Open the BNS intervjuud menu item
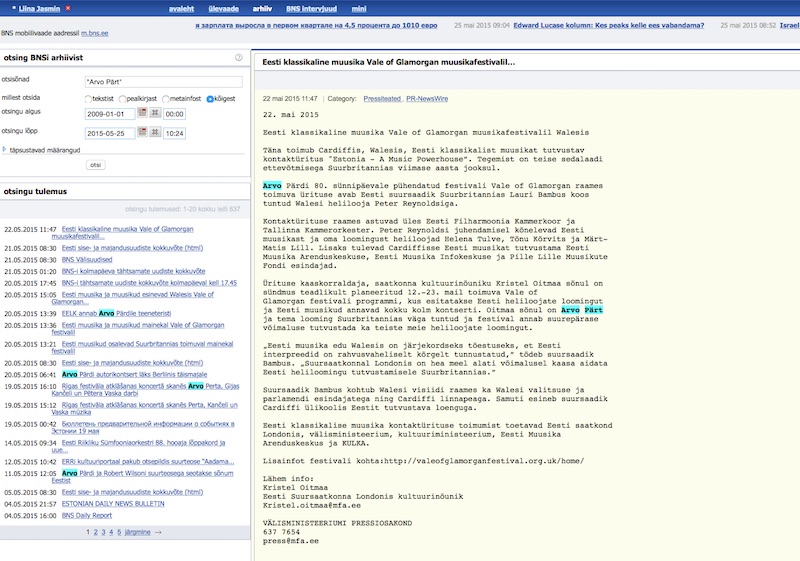800x561 pixels. (311, 9)
